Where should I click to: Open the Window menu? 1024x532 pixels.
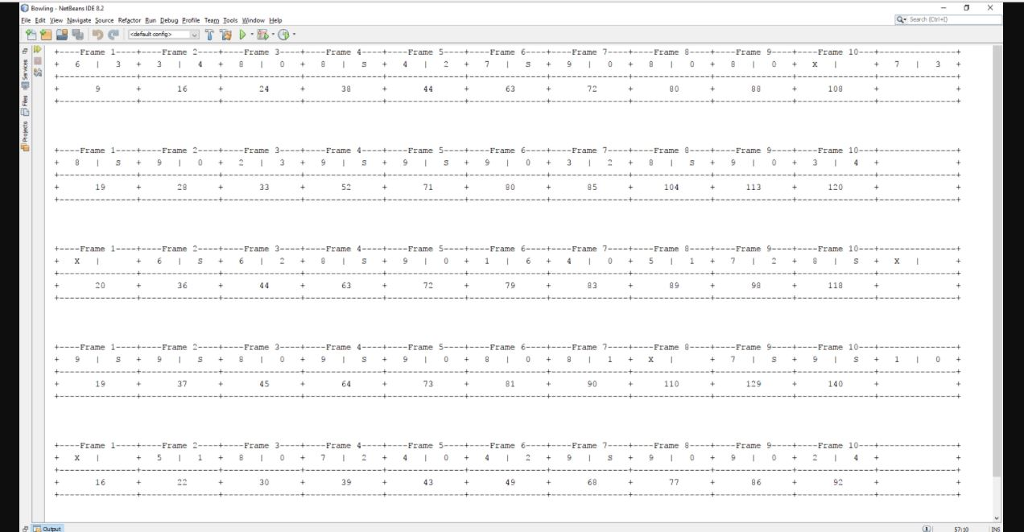[253, 20]
